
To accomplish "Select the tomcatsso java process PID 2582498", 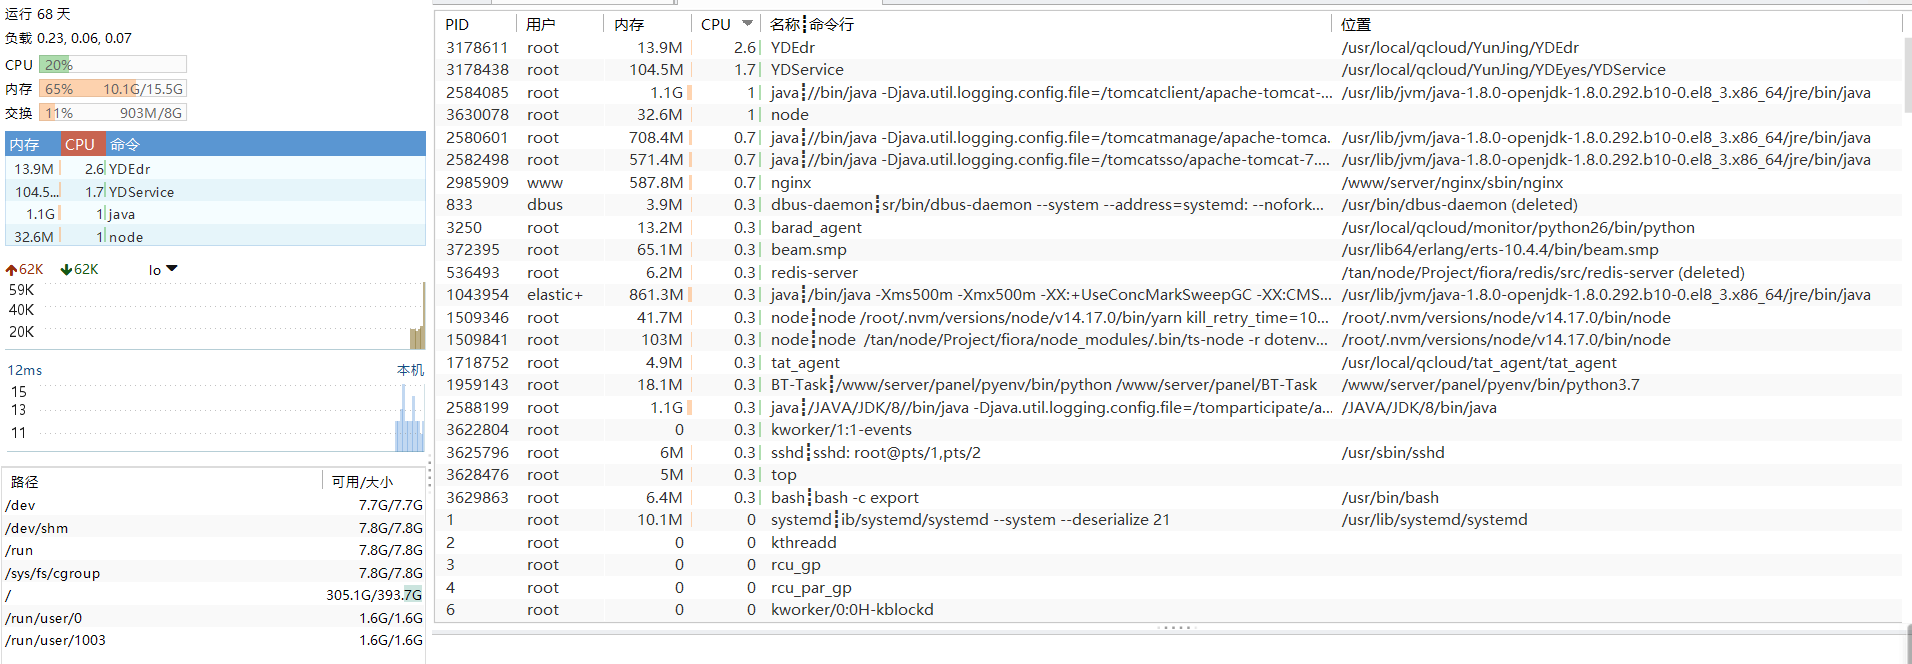I will [1168, 159].
